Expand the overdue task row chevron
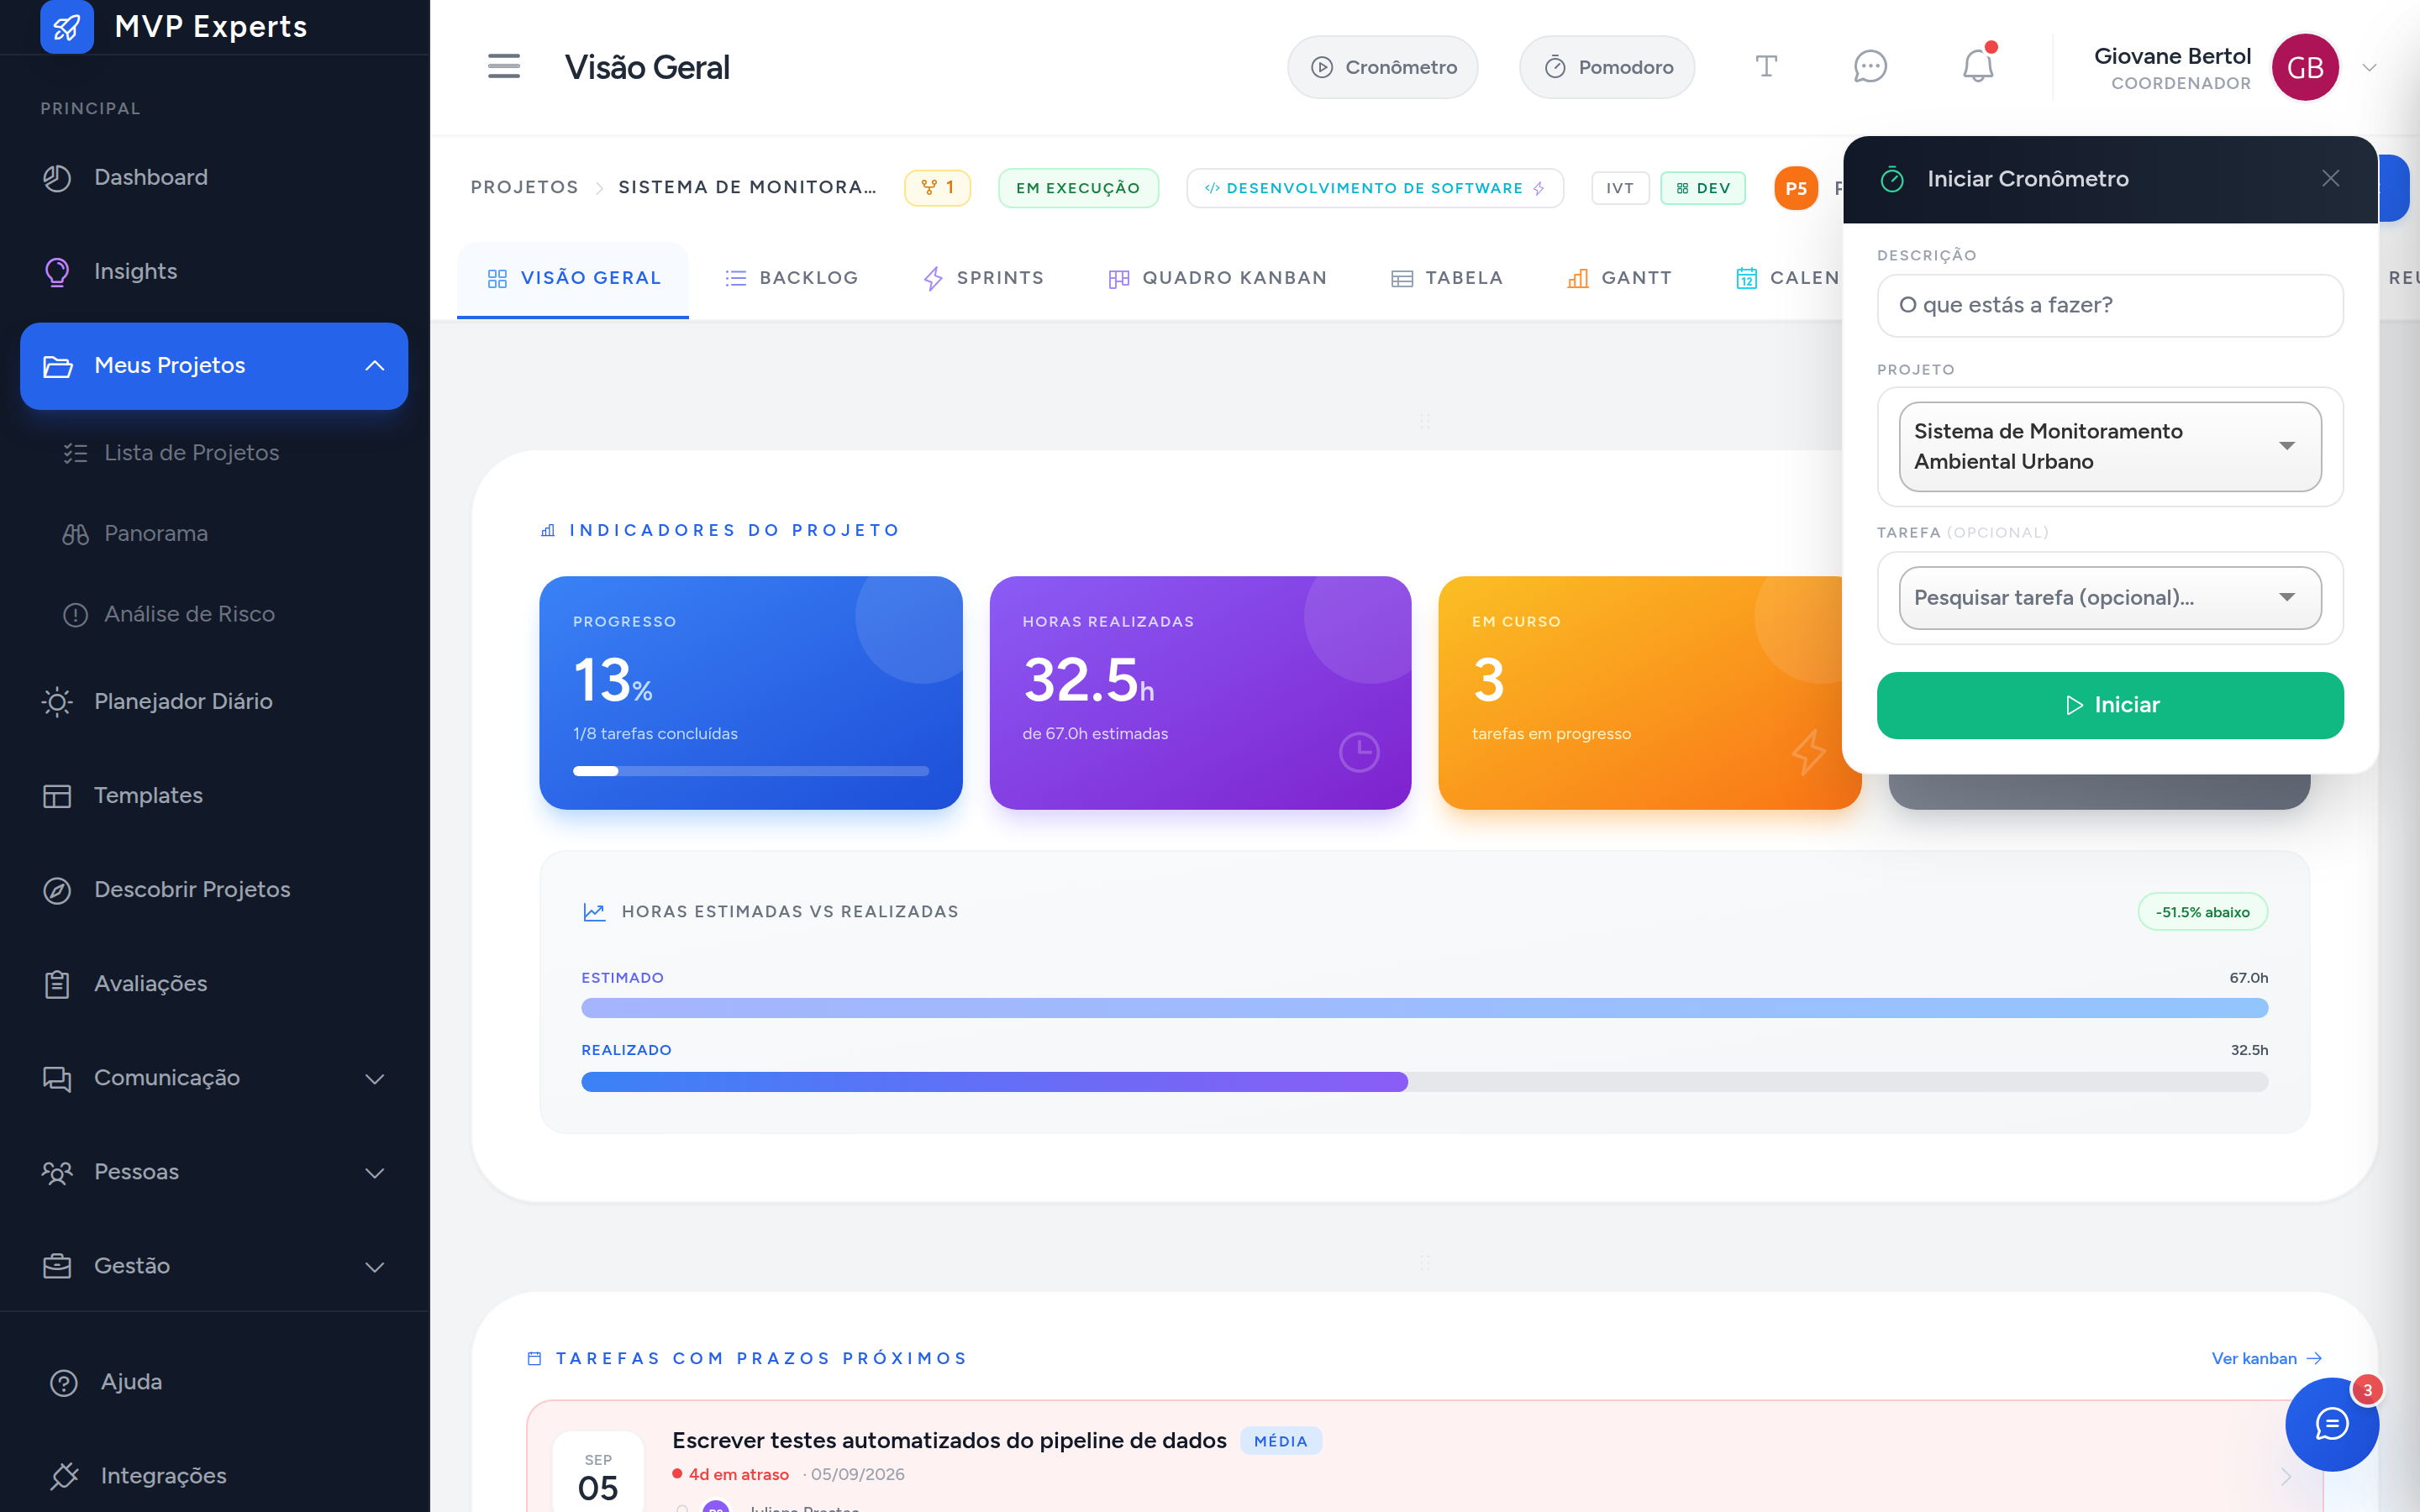 point(2286,1476)
